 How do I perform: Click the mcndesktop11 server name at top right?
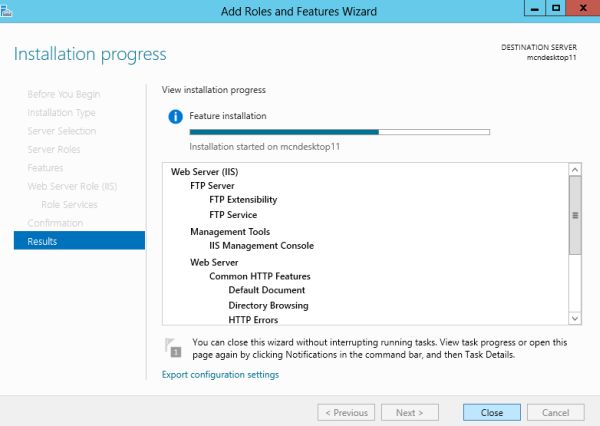coord(551,57)
